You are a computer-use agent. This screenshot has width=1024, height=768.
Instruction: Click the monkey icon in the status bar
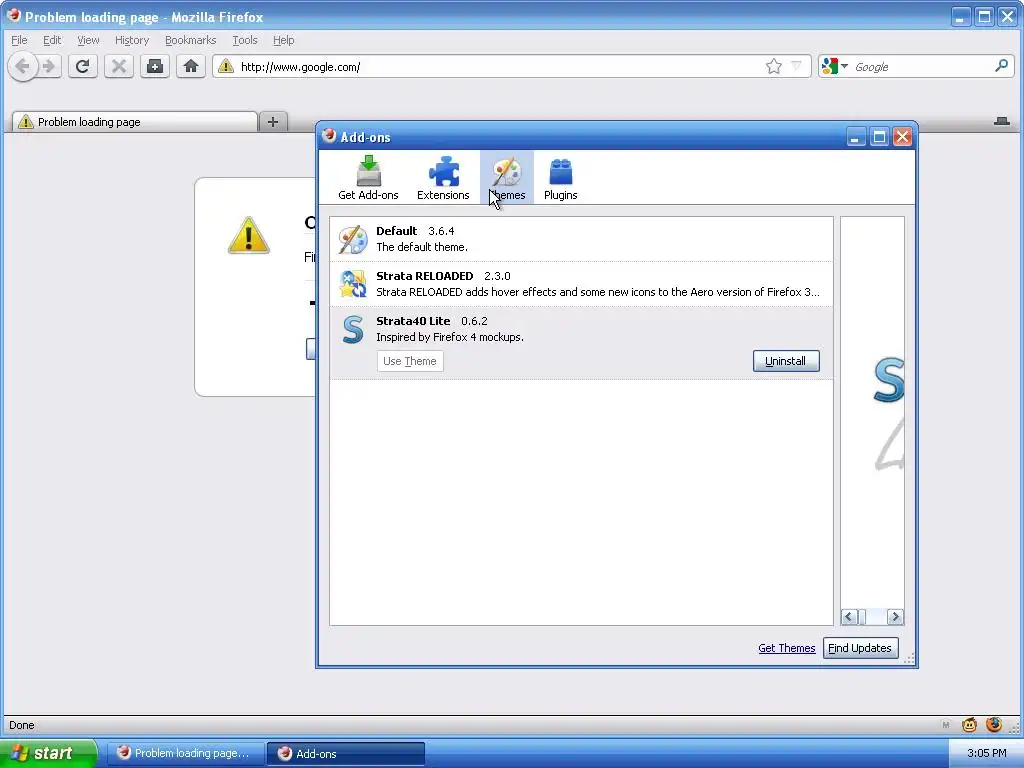(969, 724)
